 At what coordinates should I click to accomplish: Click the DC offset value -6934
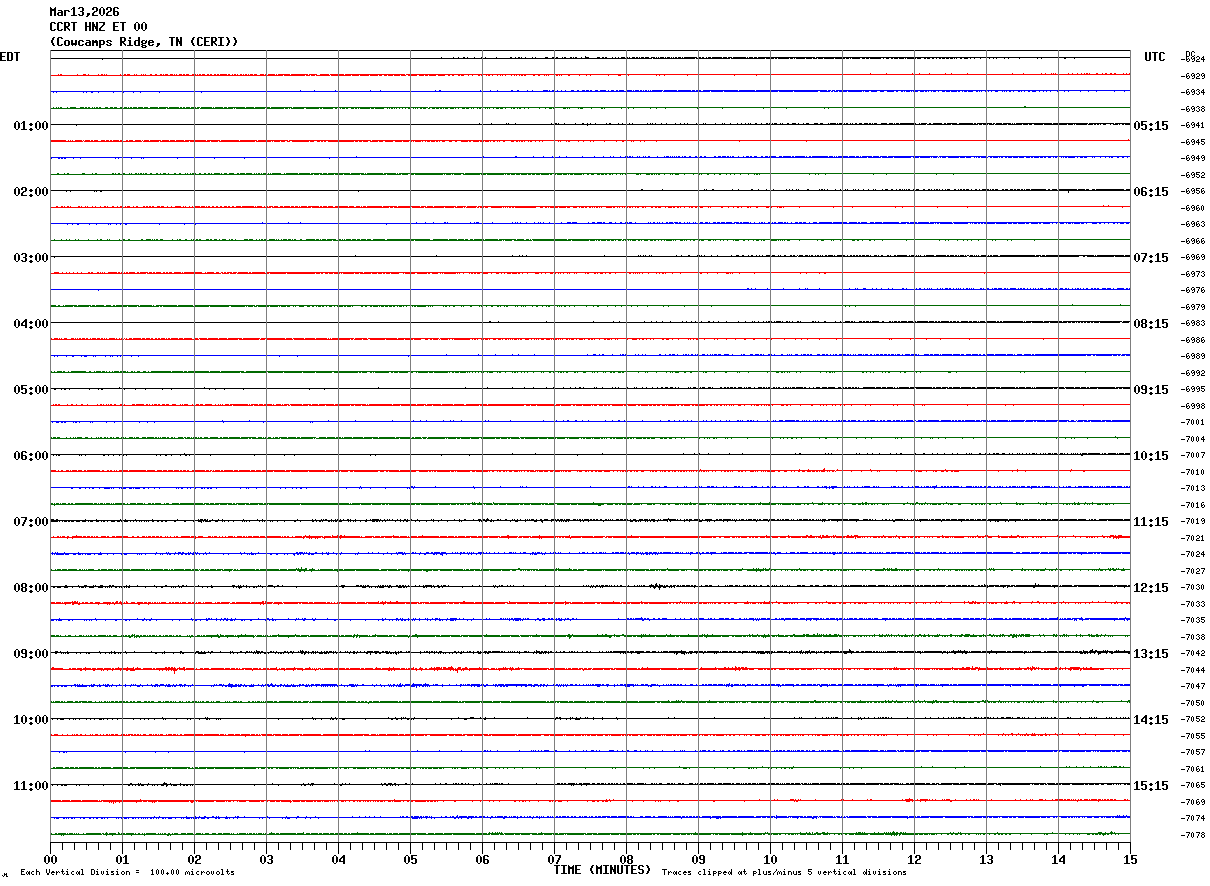[1193, 92]
